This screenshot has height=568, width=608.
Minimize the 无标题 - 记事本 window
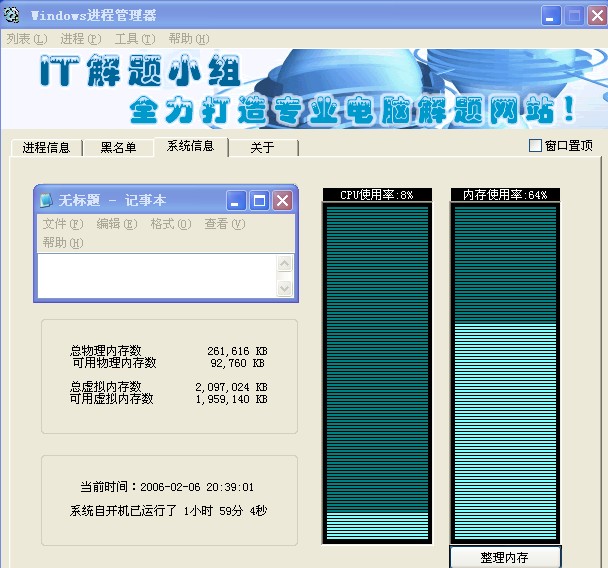(235, 200)
